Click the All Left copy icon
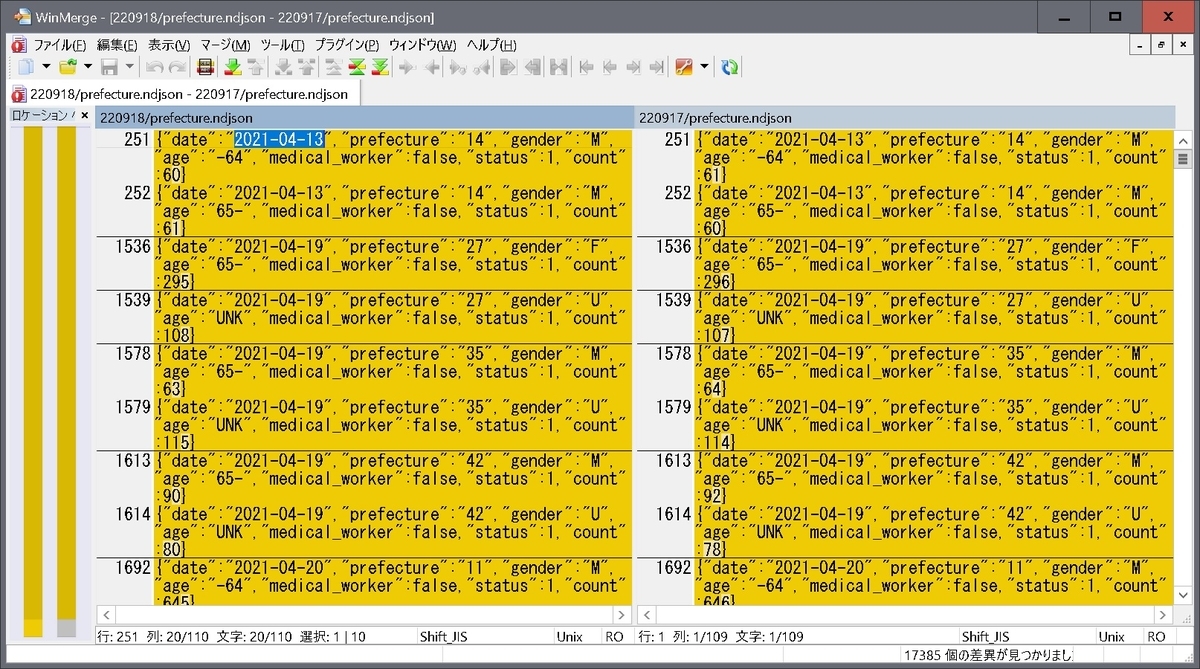 [x=533, y=67]
